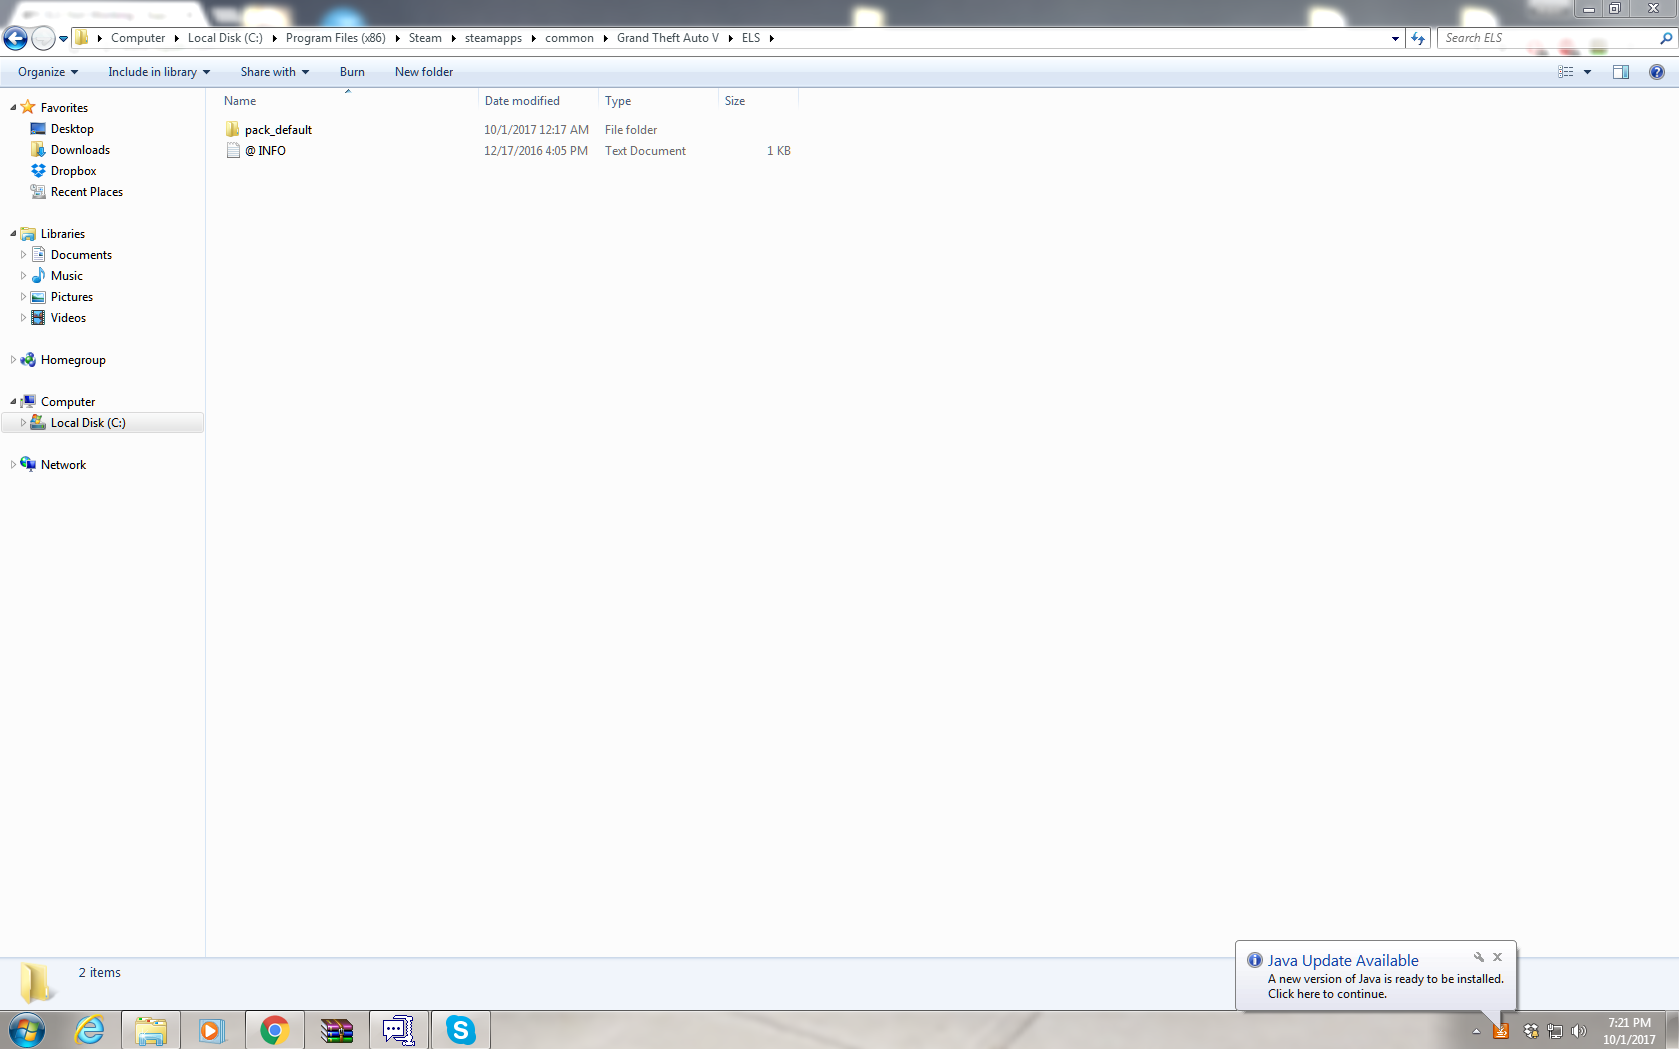
Task: Click the common breadcrumb segment
Action: click(x=569, y=38)
